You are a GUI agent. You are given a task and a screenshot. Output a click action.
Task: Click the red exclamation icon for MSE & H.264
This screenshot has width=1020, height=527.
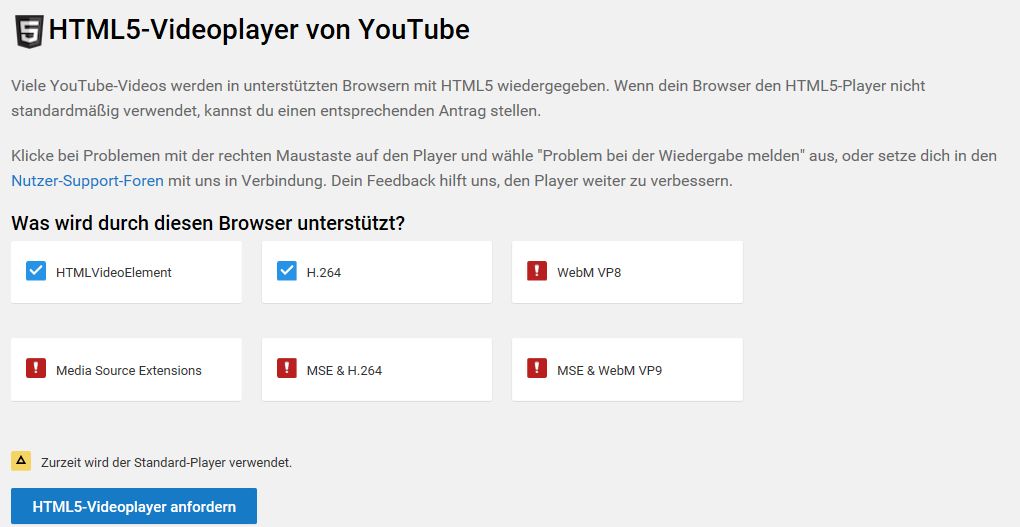(286, 368)
